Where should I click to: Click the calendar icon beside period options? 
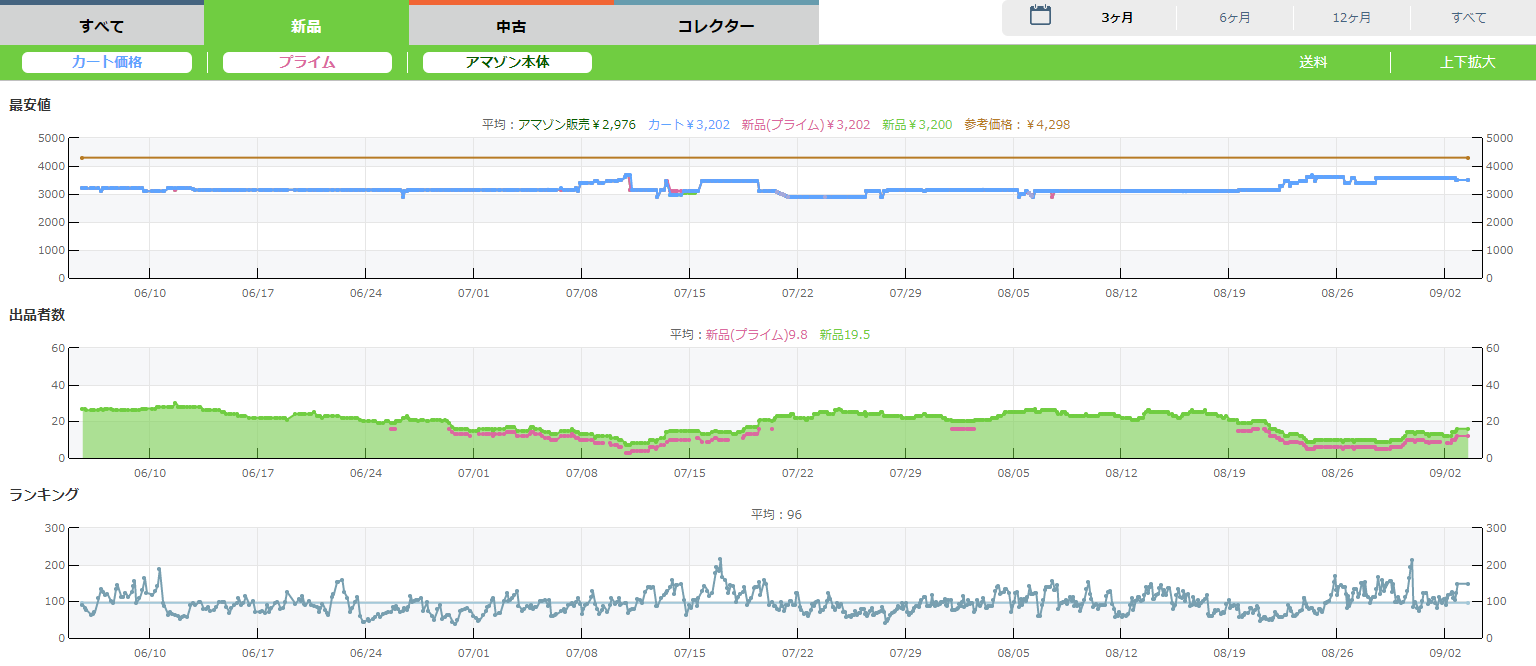[1040, 16]
